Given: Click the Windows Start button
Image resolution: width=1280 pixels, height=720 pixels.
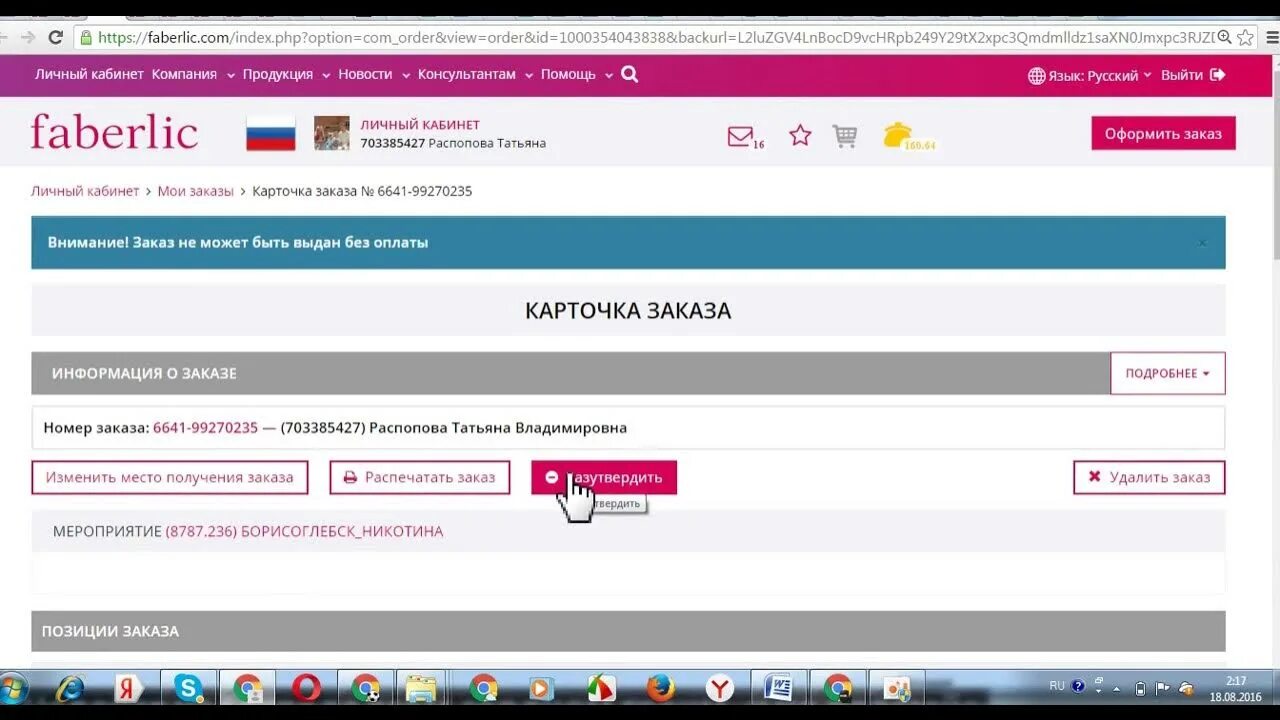Looking at the screenshot, I should point(14,688).
